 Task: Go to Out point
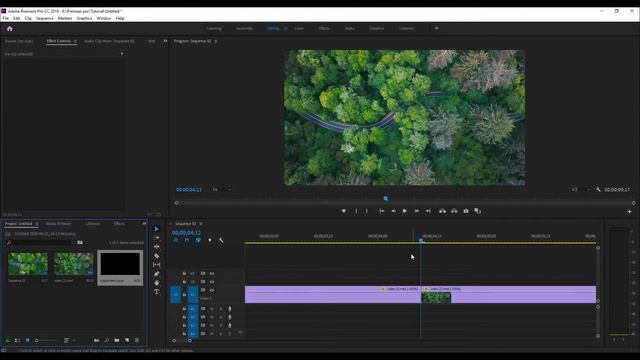[x=428, y=211]
